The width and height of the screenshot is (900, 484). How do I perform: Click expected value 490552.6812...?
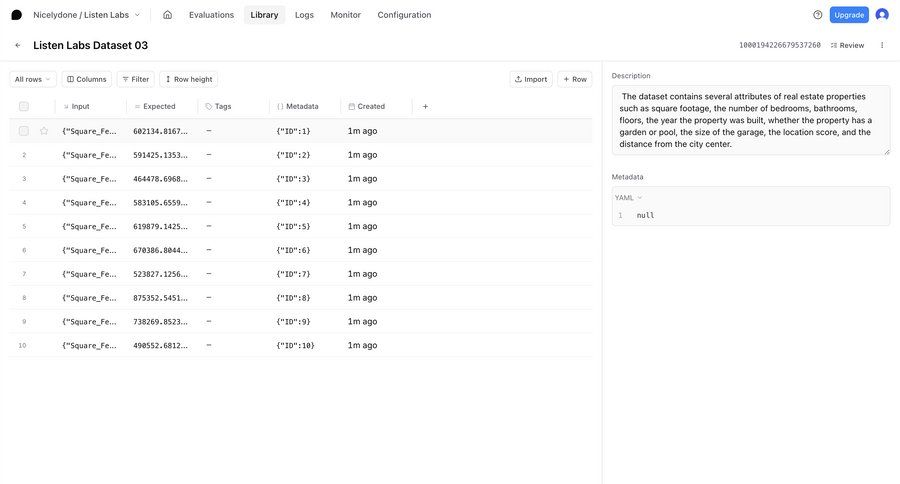coord(161,346)
